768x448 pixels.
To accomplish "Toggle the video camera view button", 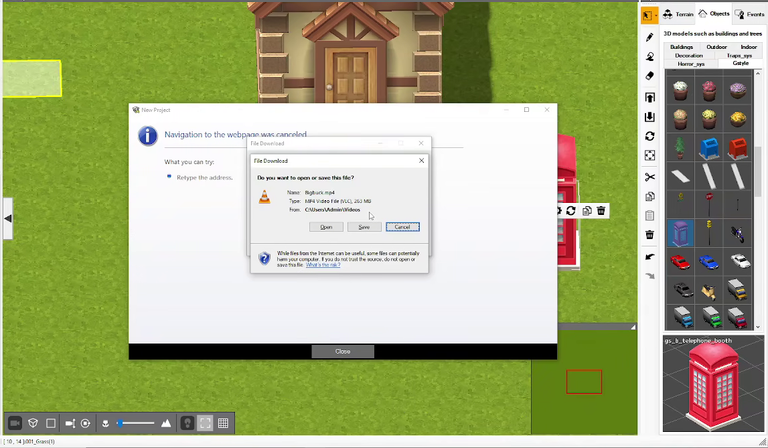I will (15, 423).
